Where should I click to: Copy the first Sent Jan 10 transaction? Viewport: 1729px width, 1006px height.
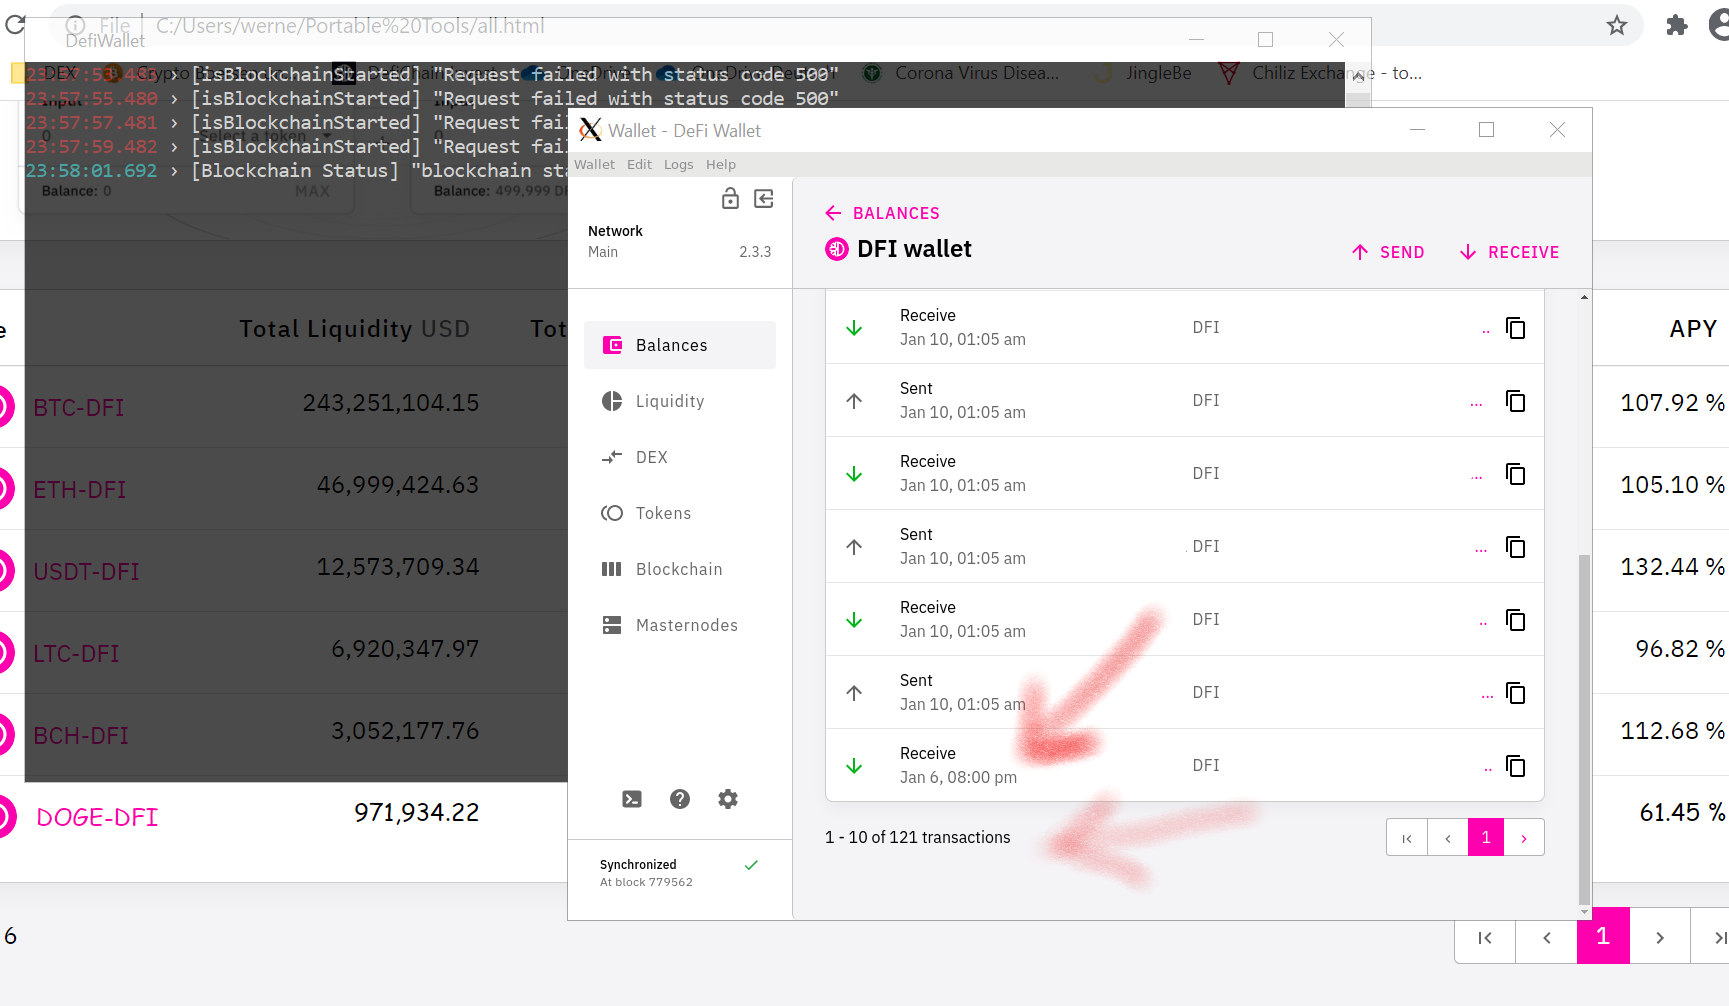click(1515, 401)
